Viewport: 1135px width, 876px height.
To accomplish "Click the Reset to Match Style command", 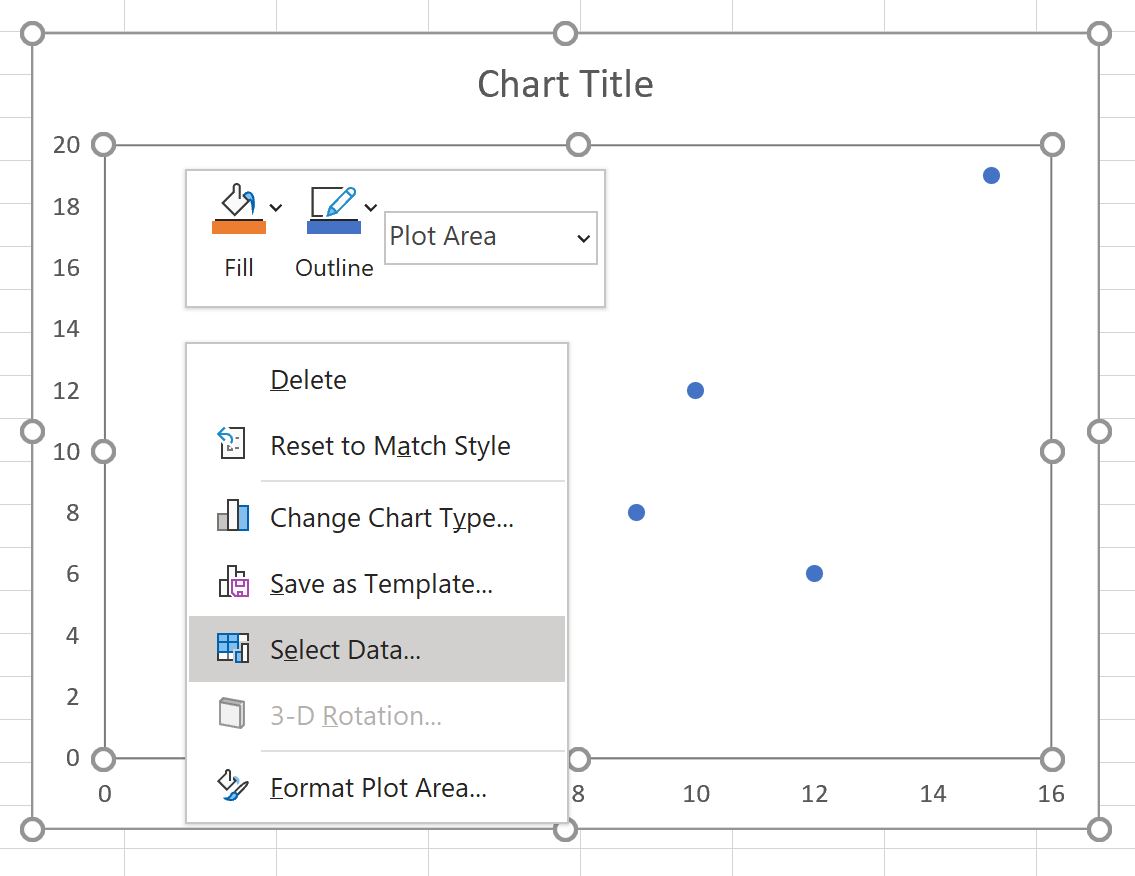I will pos(390,445).
